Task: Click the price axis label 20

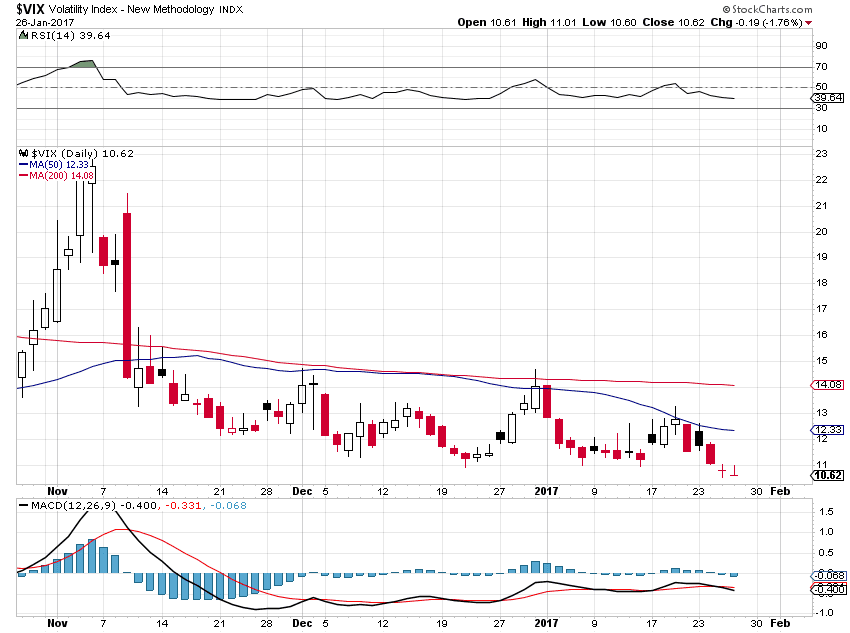Action: pyautogui.click(x=821, y=231)
